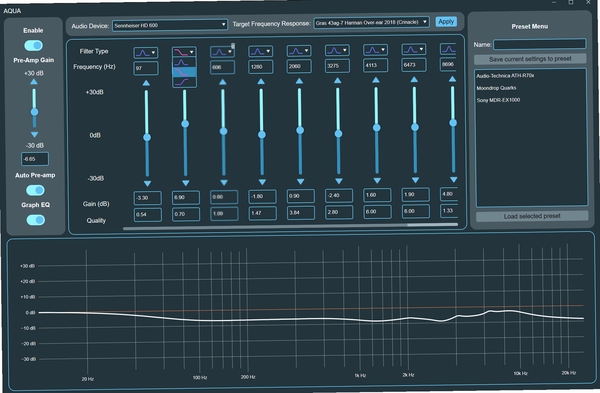Click the Pre-Amp Gain increase arrow

[34, 82]
